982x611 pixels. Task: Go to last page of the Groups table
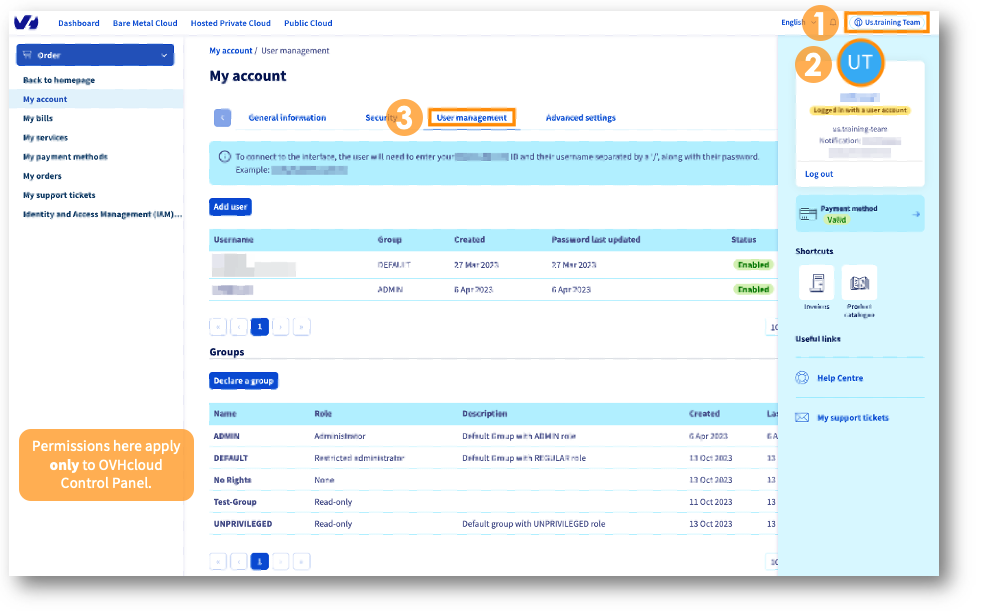301,562
